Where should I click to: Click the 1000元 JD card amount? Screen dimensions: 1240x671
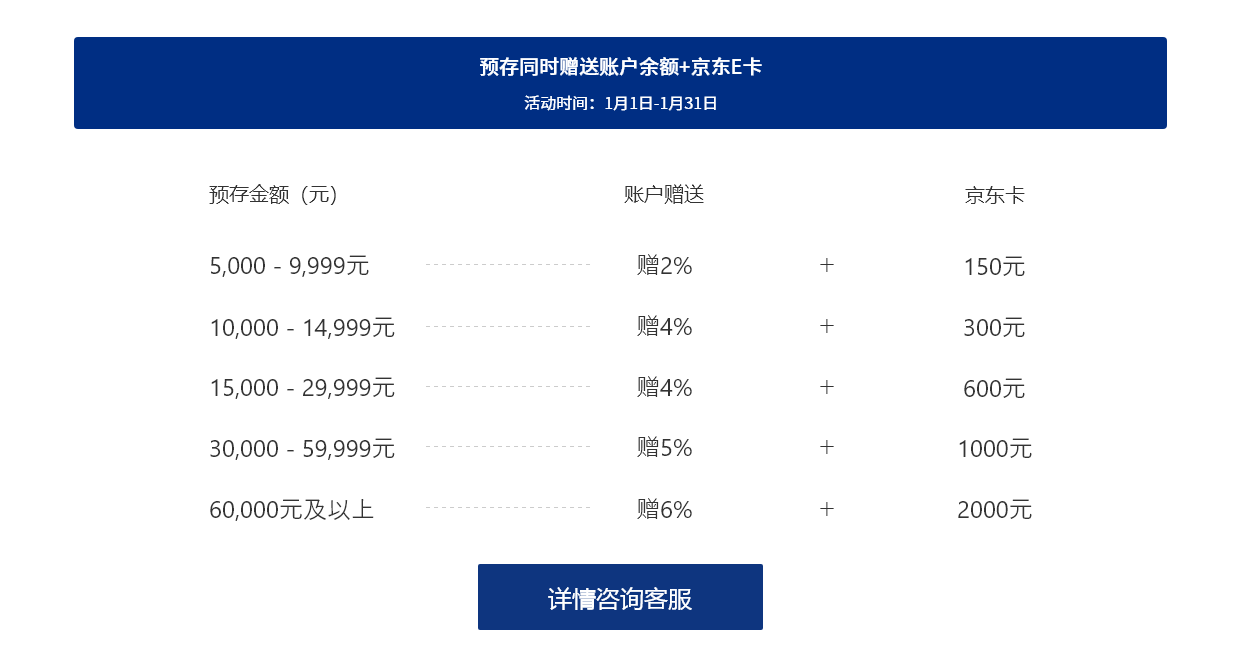pos(994,449)
